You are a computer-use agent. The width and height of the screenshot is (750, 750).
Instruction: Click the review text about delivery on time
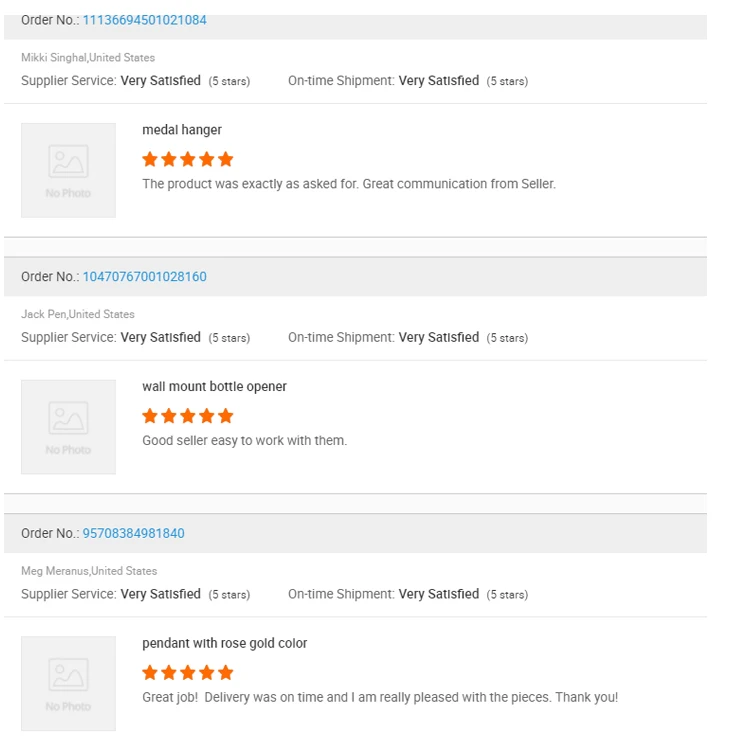[380, 698]
